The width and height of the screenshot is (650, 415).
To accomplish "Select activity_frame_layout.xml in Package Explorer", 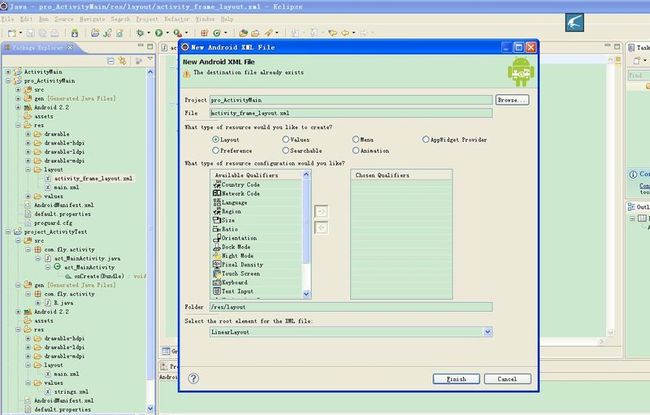I will (x=93, y=178).
